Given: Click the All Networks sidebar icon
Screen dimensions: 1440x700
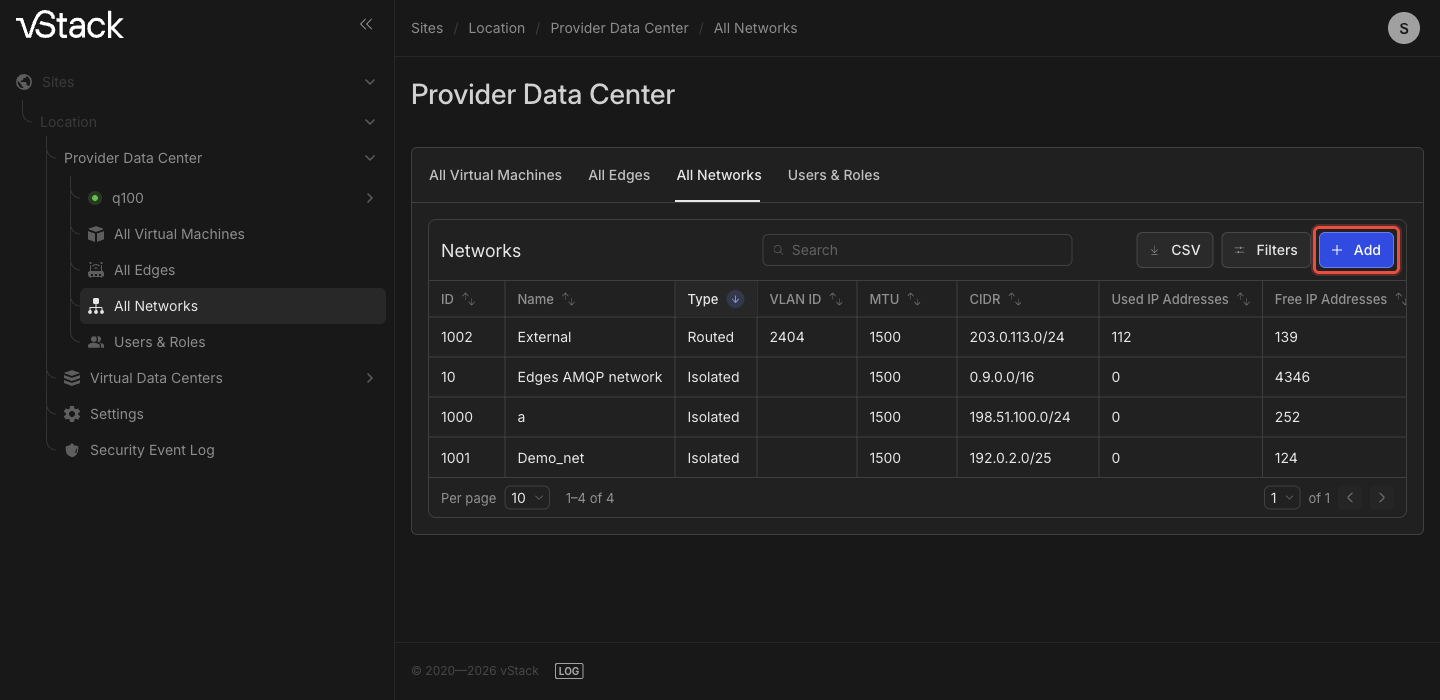Looking at the screenshot, I should tap(96, 306).
